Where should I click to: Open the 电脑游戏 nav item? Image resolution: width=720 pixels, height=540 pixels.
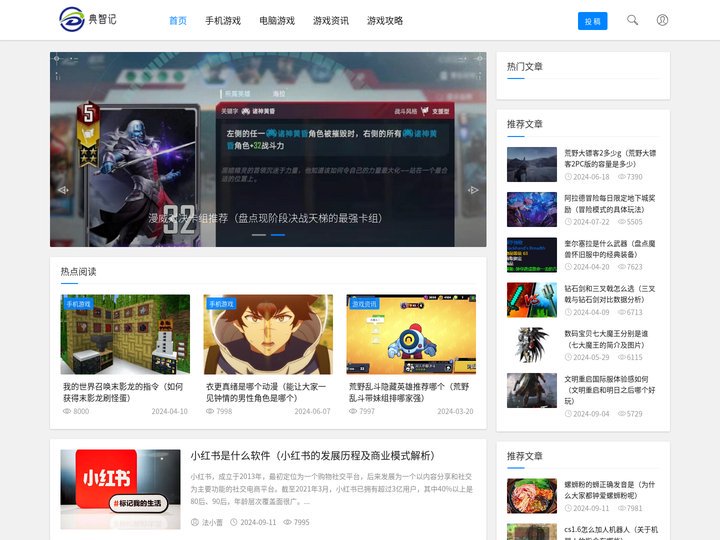click(277, 21)
